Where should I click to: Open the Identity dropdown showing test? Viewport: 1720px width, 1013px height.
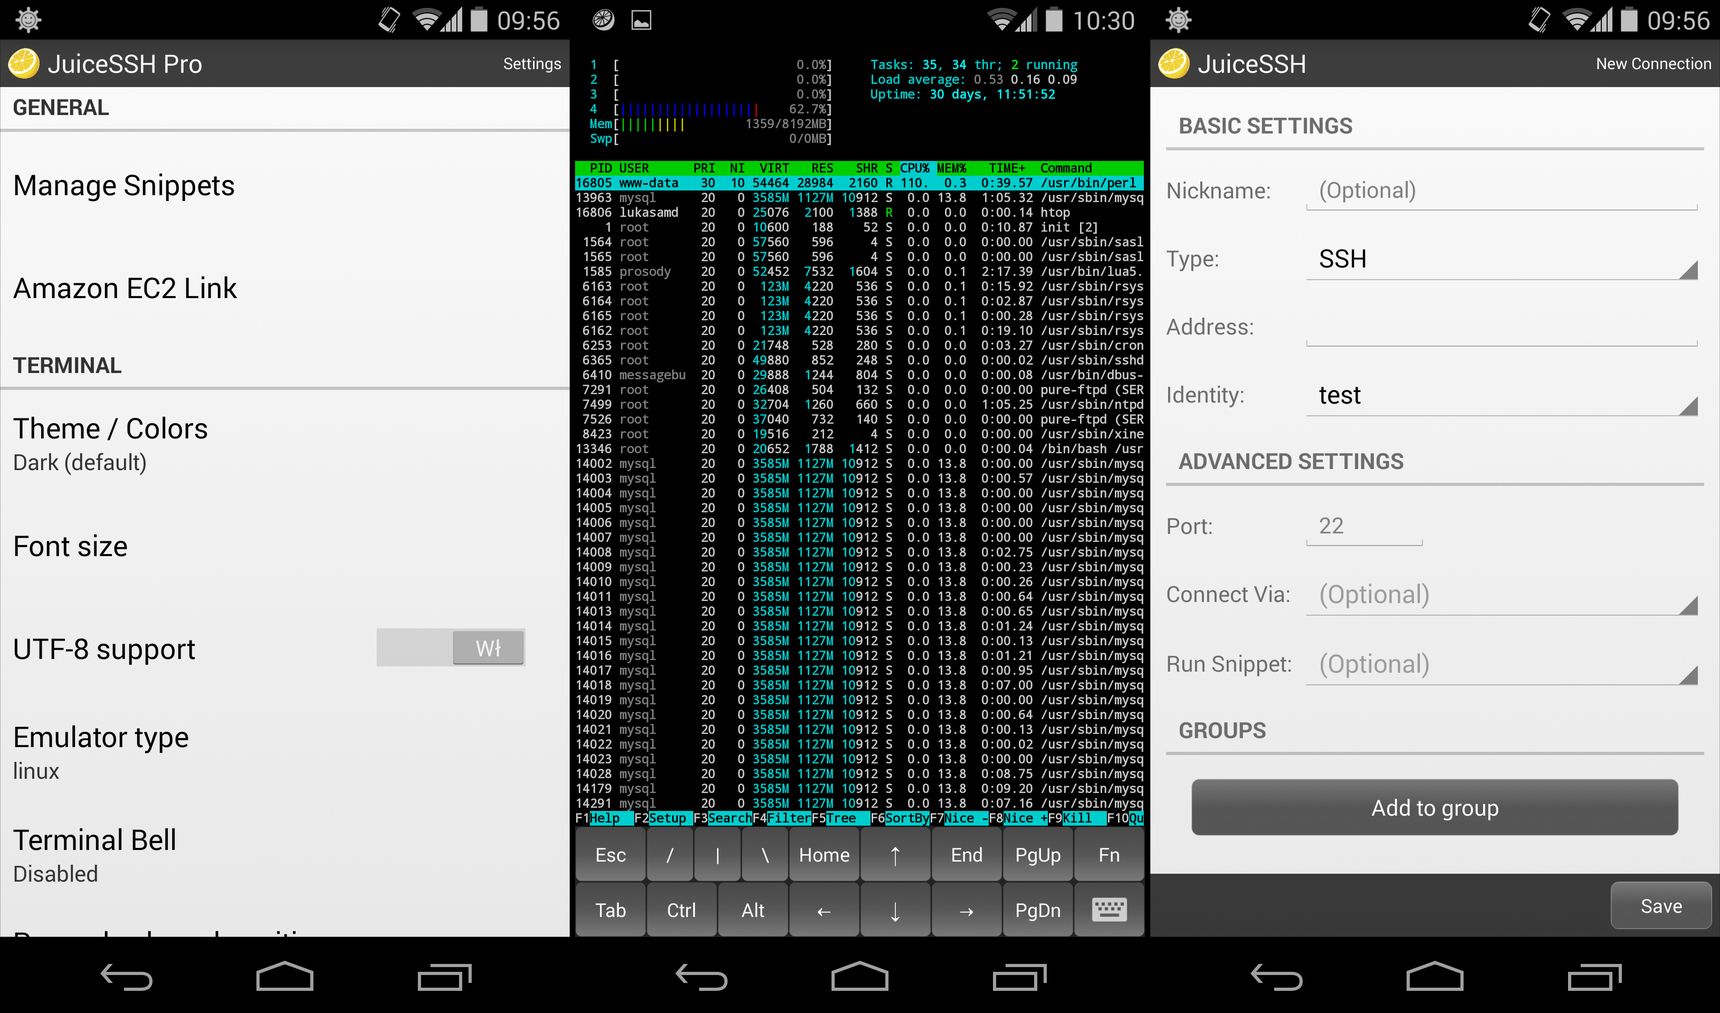click(1502, 395)
